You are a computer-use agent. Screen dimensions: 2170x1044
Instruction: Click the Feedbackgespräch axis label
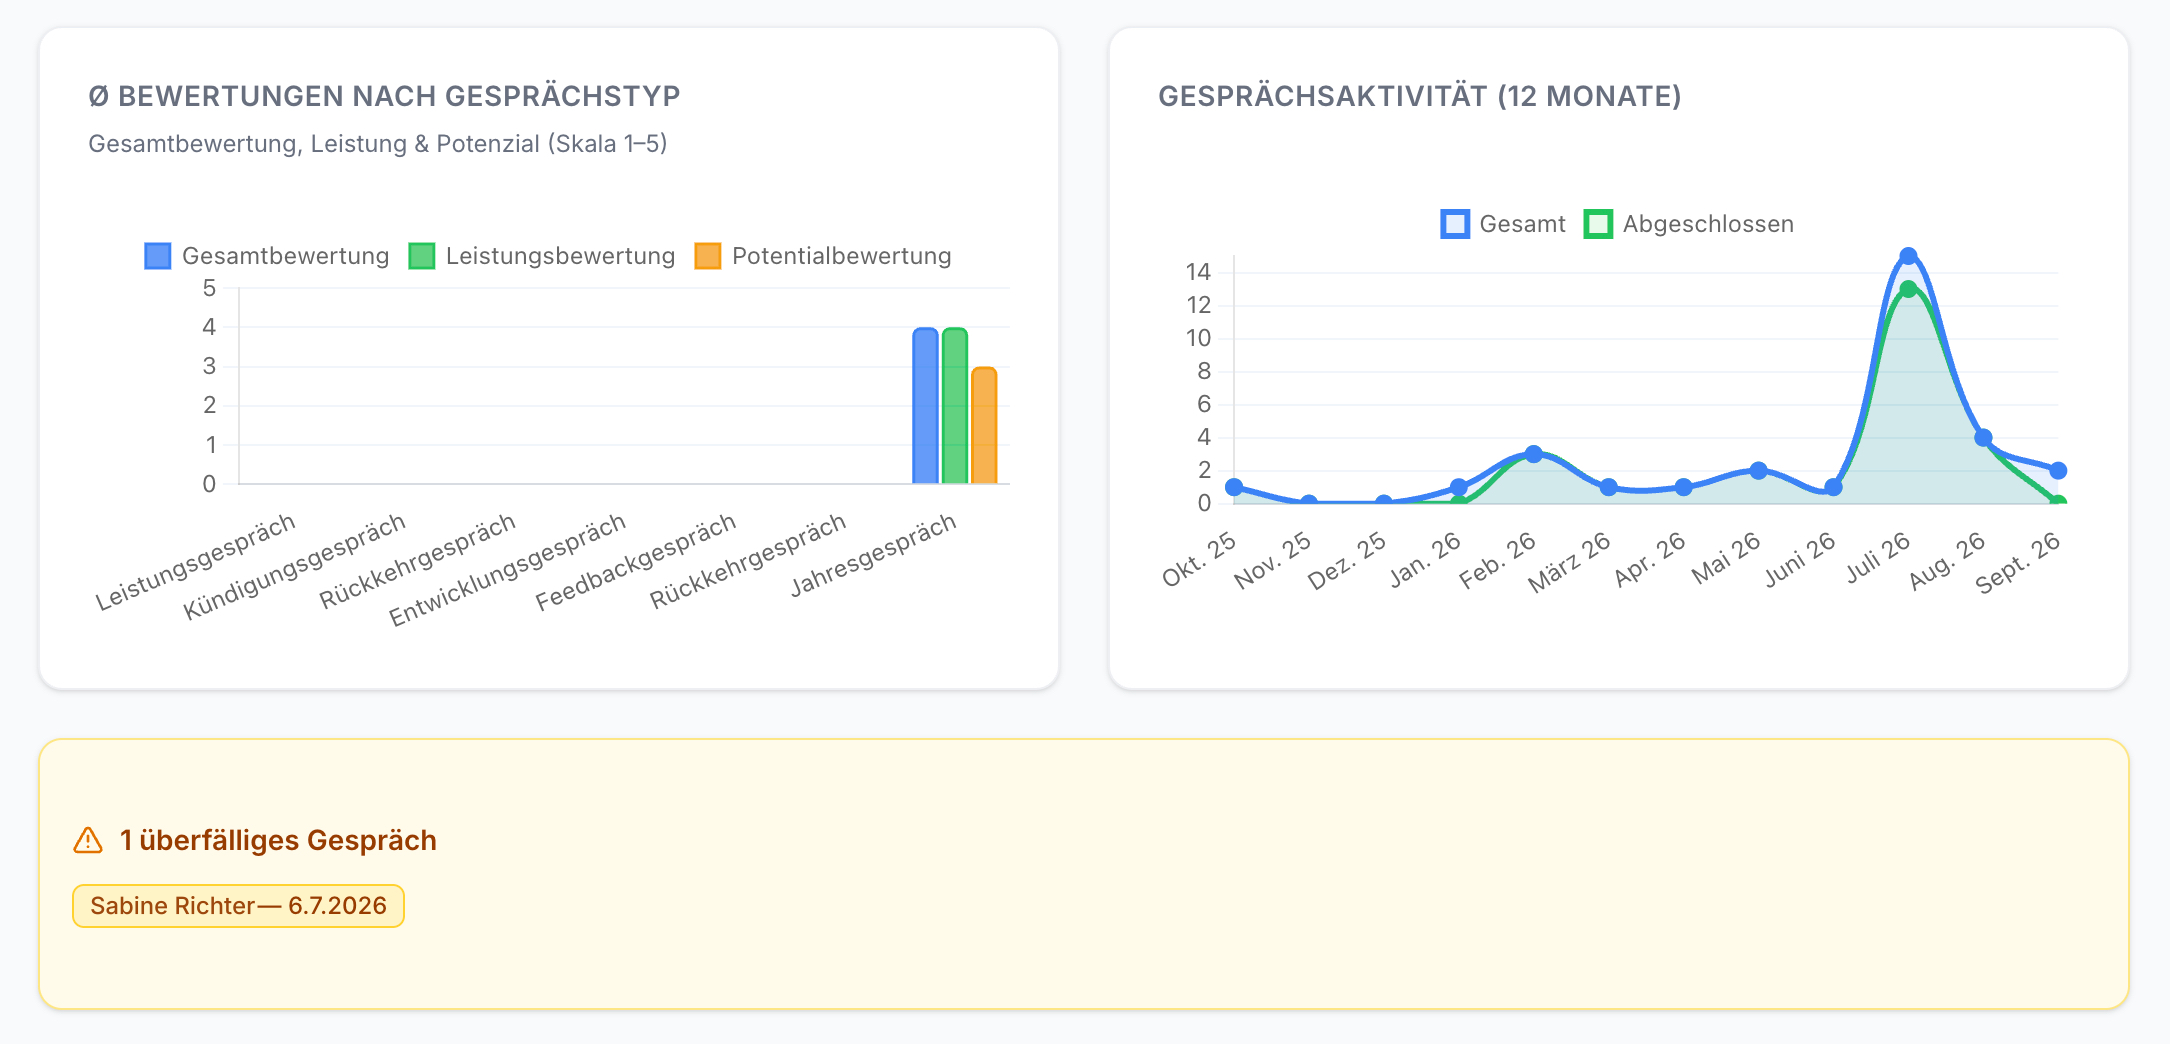(x=636, y=561)
